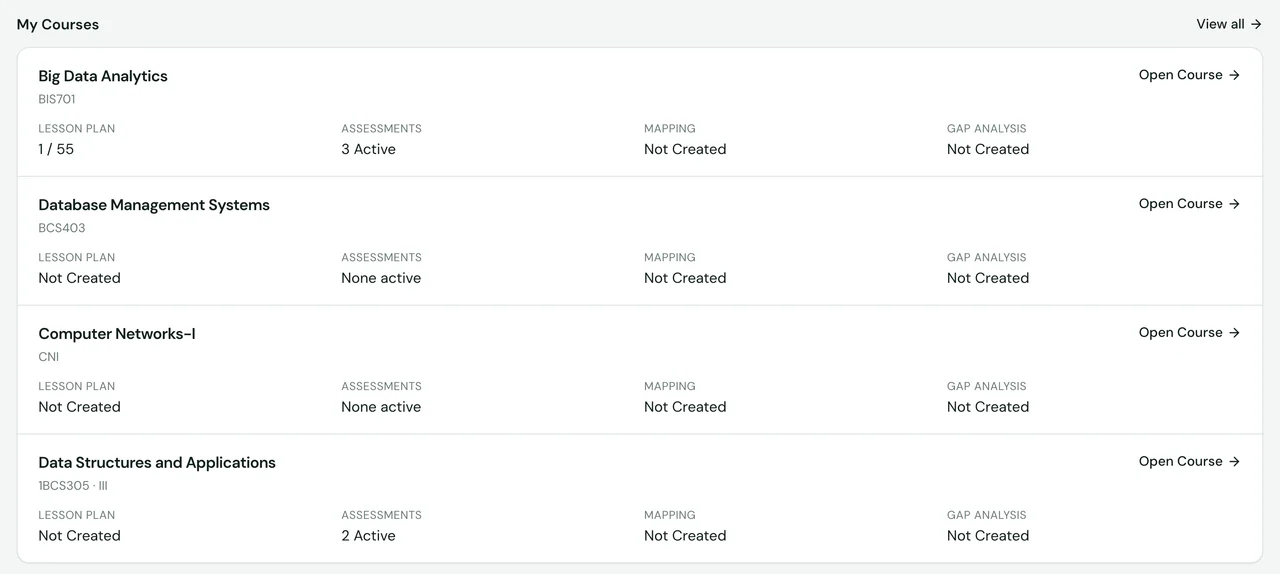Click Mapping Not Created for Database Management Systems
The image size is (1280, 574).
coord(685,278)
